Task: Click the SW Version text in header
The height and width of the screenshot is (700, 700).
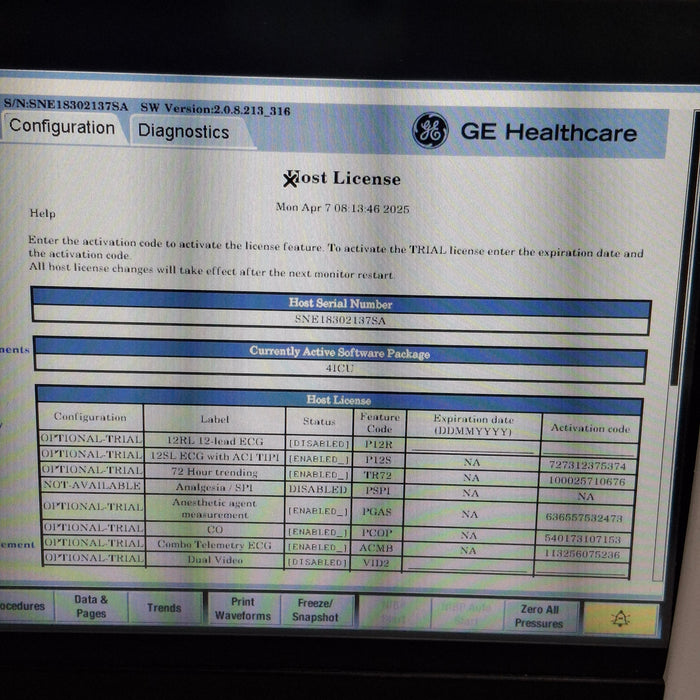Action: pos(215,109)
